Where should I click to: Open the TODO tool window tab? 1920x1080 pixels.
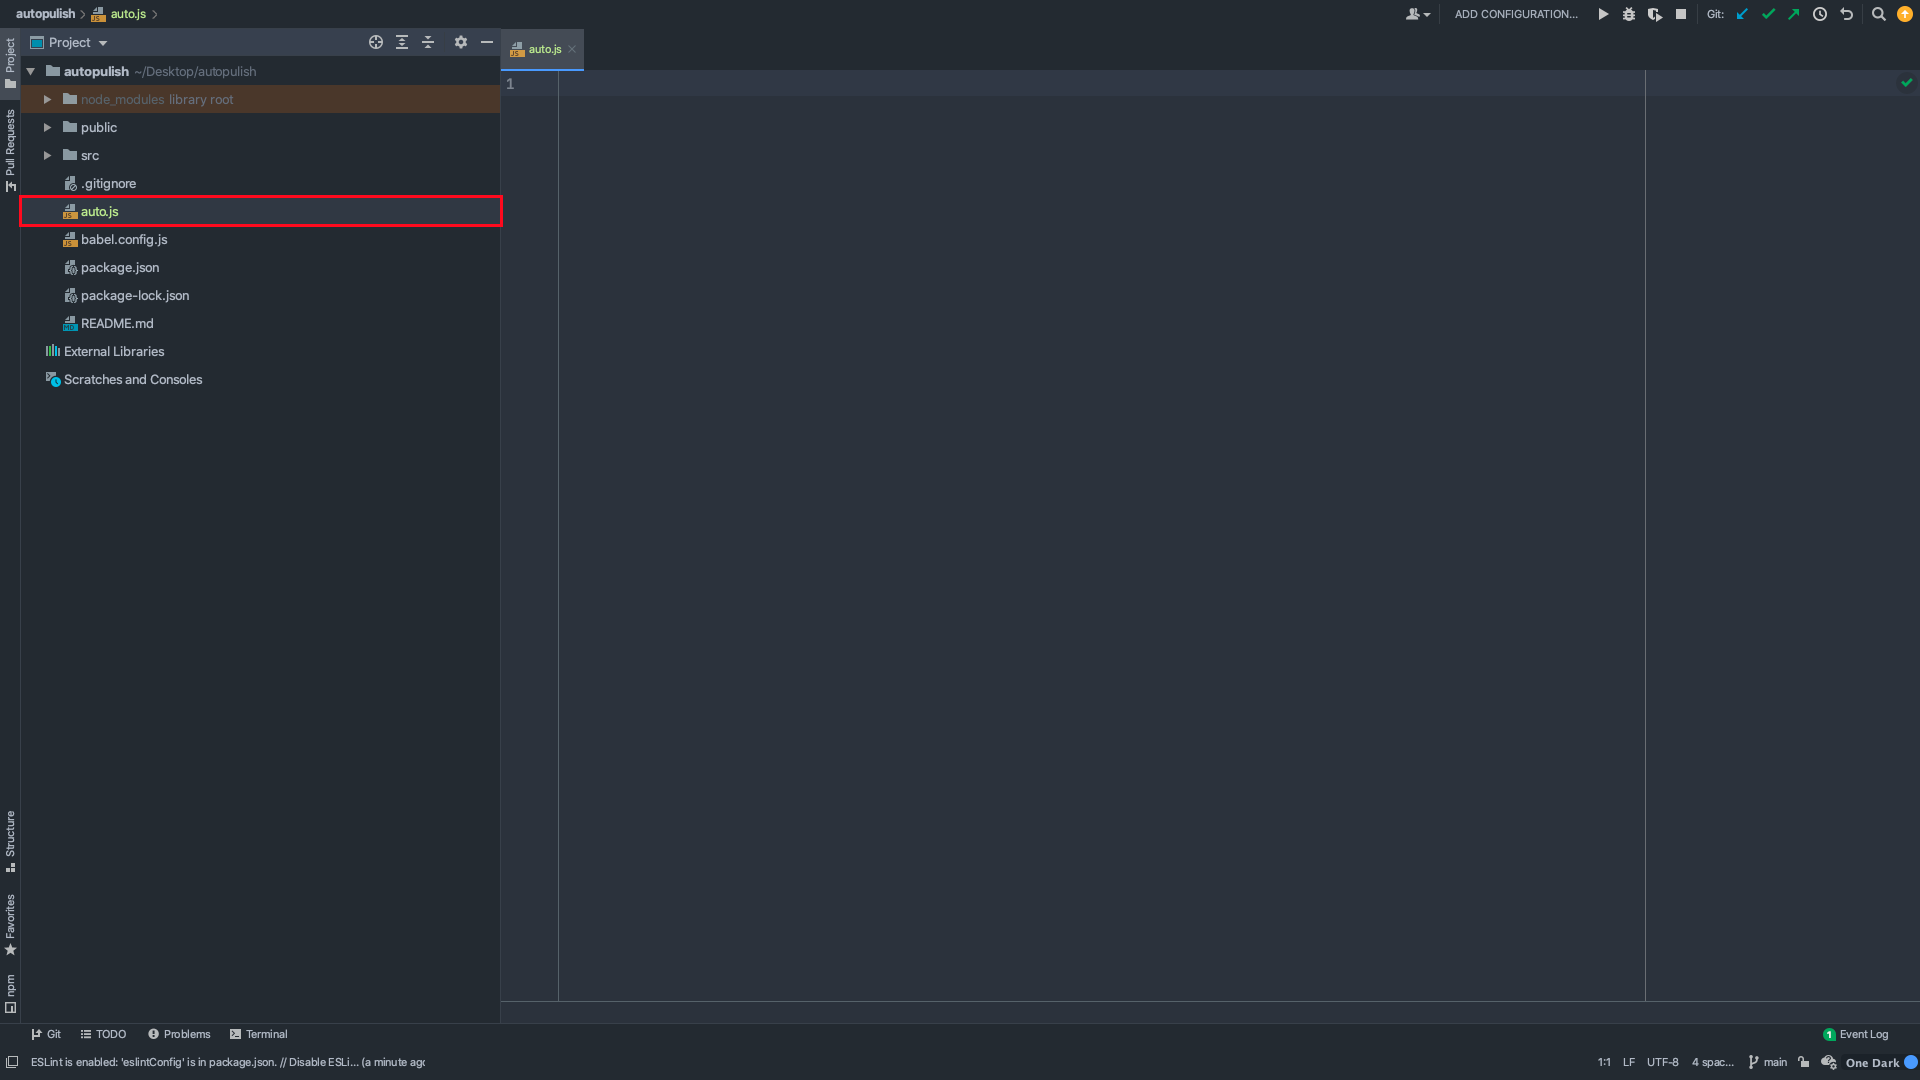(x=103, y=1034)
